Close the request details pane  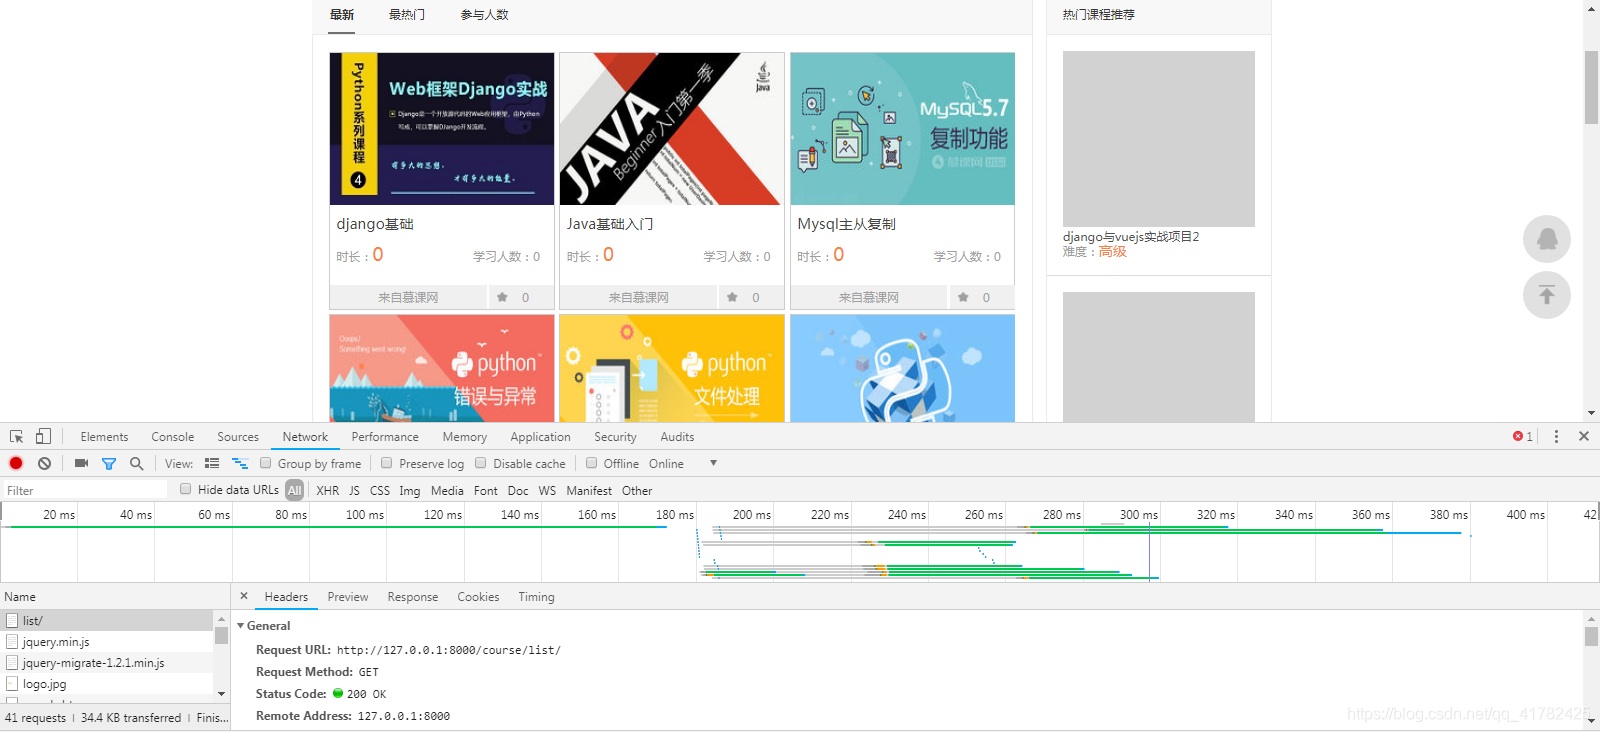pos(243,596)
